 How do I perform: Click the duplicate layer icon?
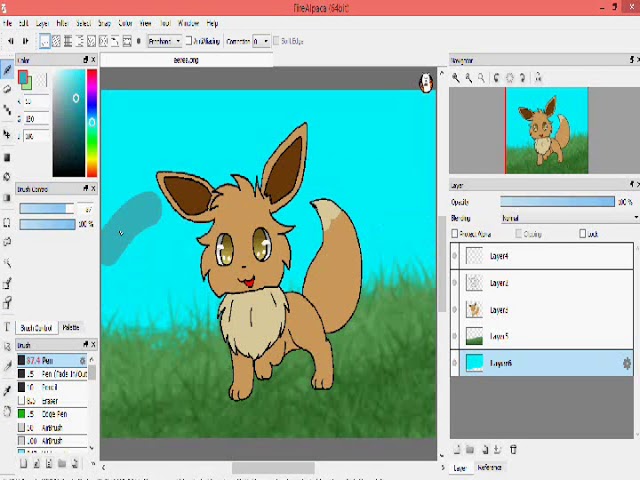pos(484,450)
